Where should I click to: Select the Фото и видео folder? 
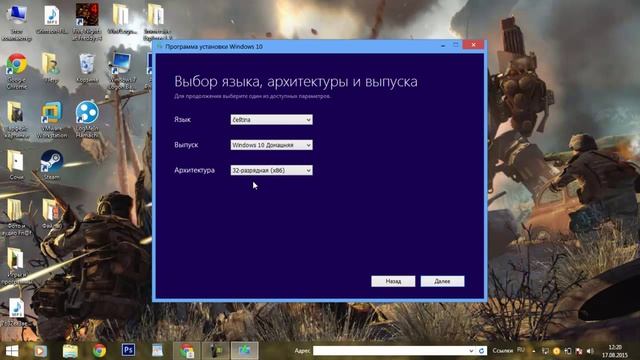(16, 217)
